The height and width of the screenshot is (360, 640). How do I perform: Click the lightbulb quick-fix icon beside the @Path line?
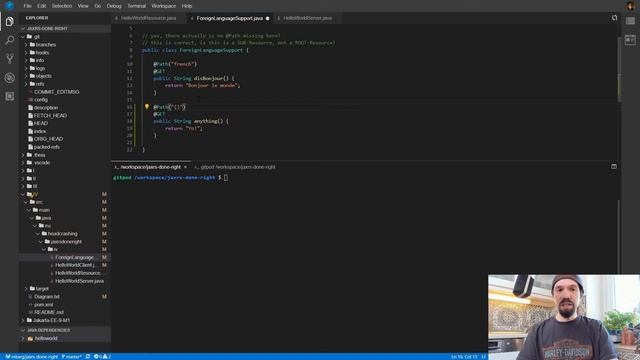point(147,107)
